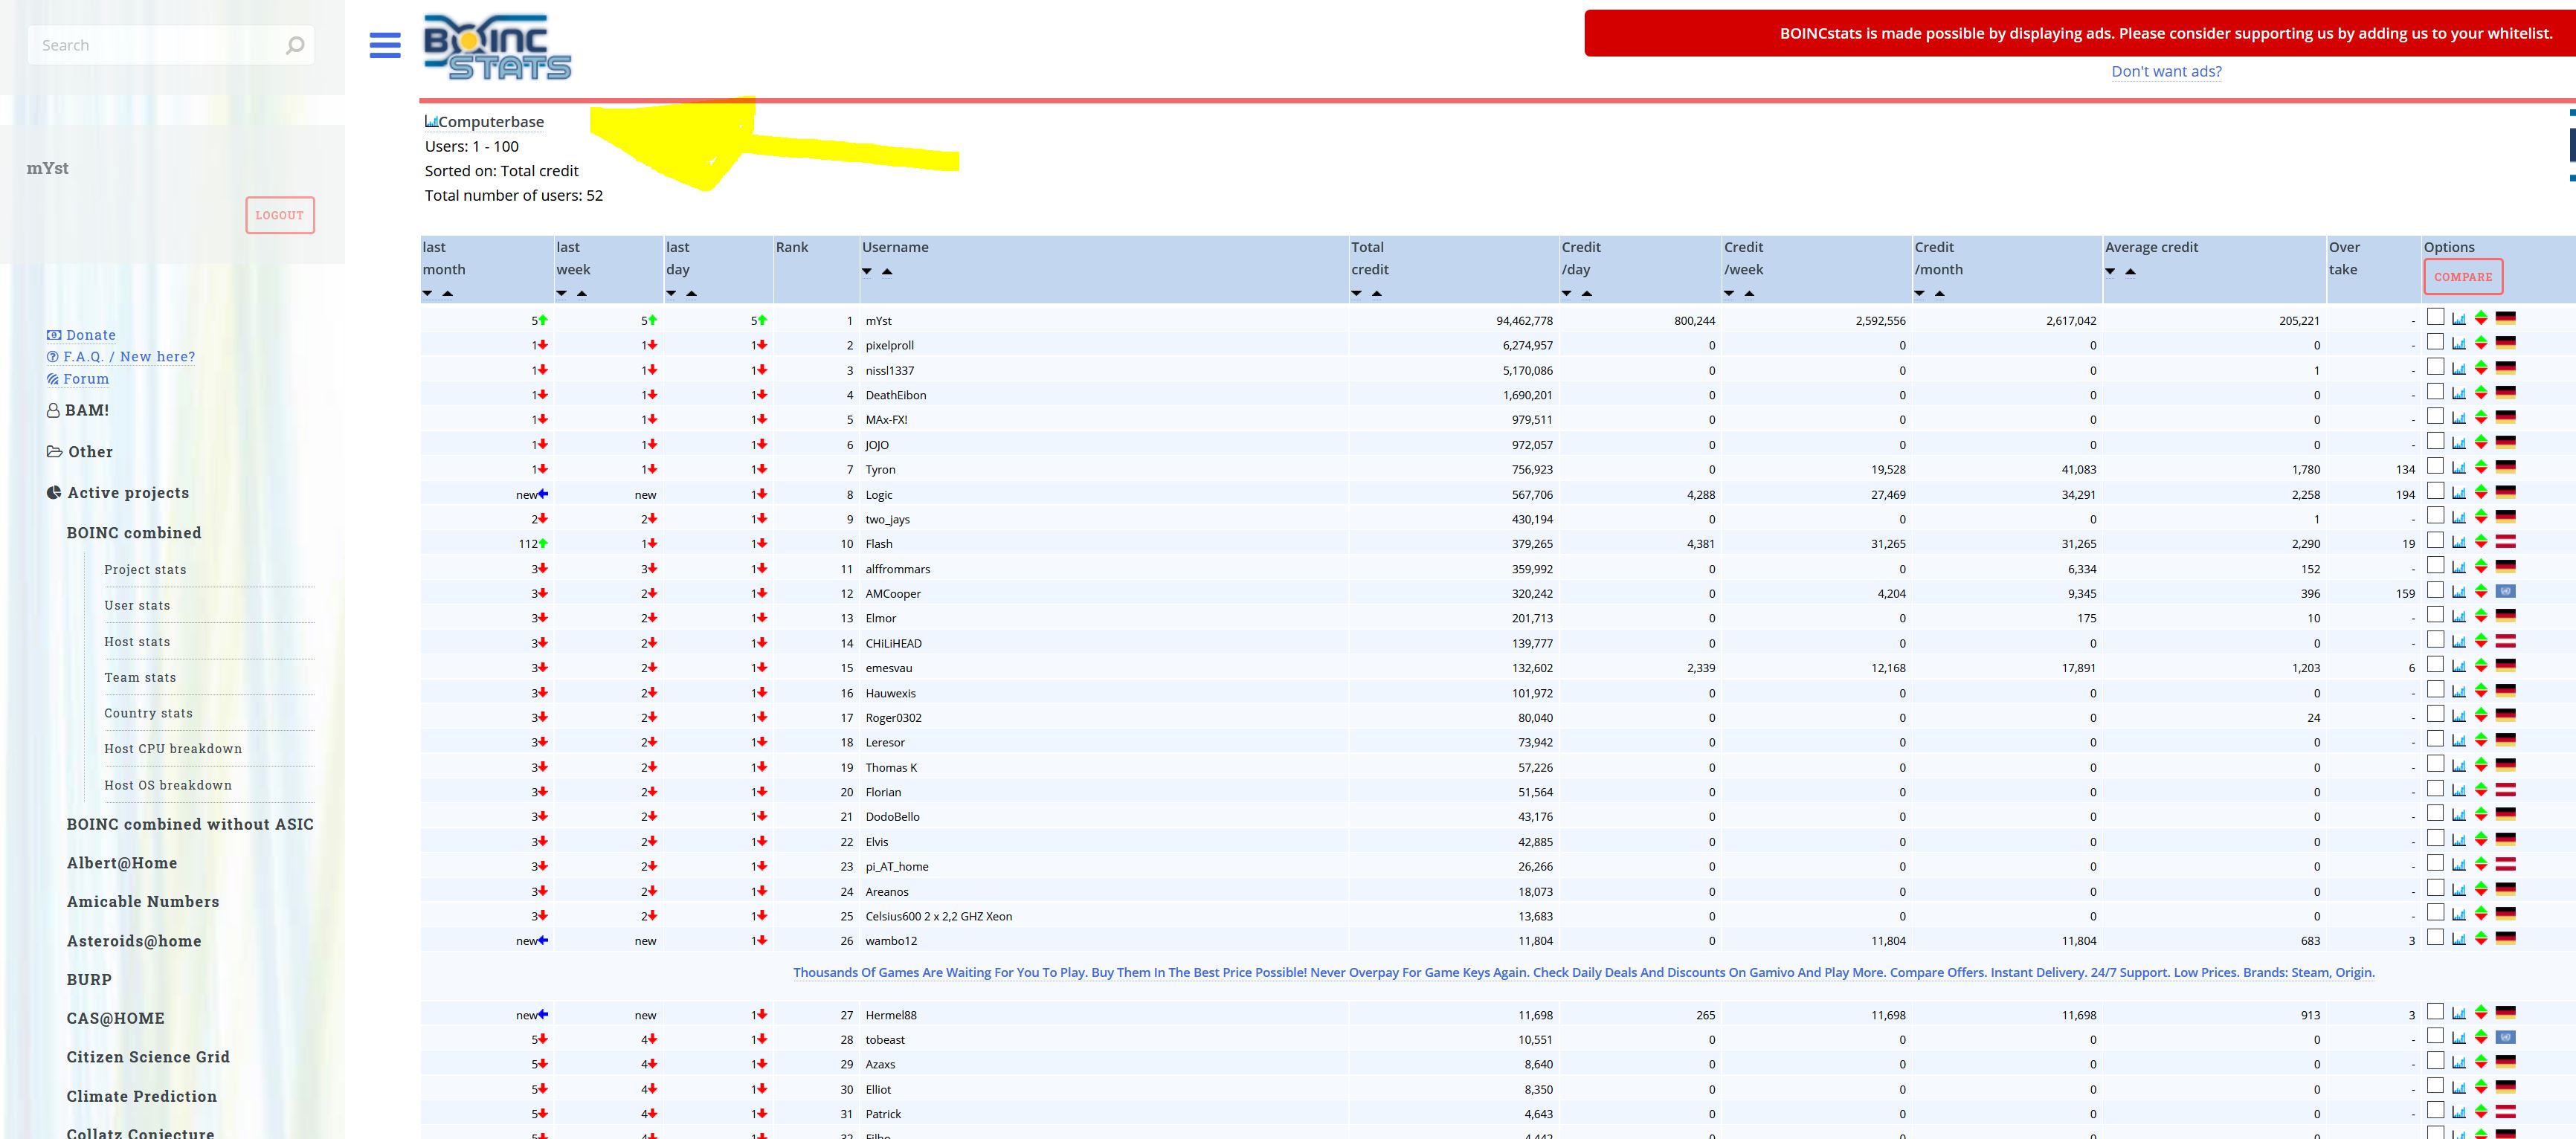The height and width of the screenshot is (1139, 2576).
Task: Click the BOINCstats logo
Action: (x=497, y=47)
